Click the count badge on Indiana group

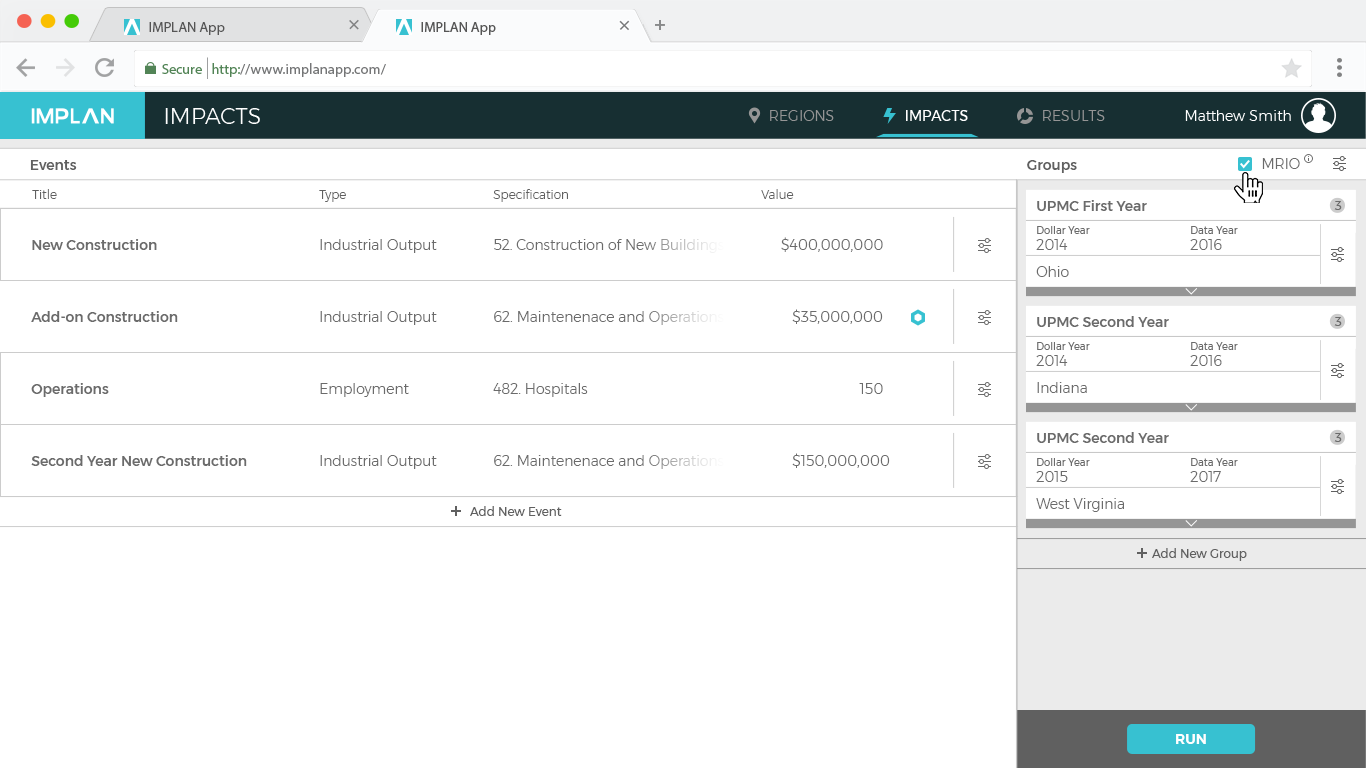(x=1337, y=322)
